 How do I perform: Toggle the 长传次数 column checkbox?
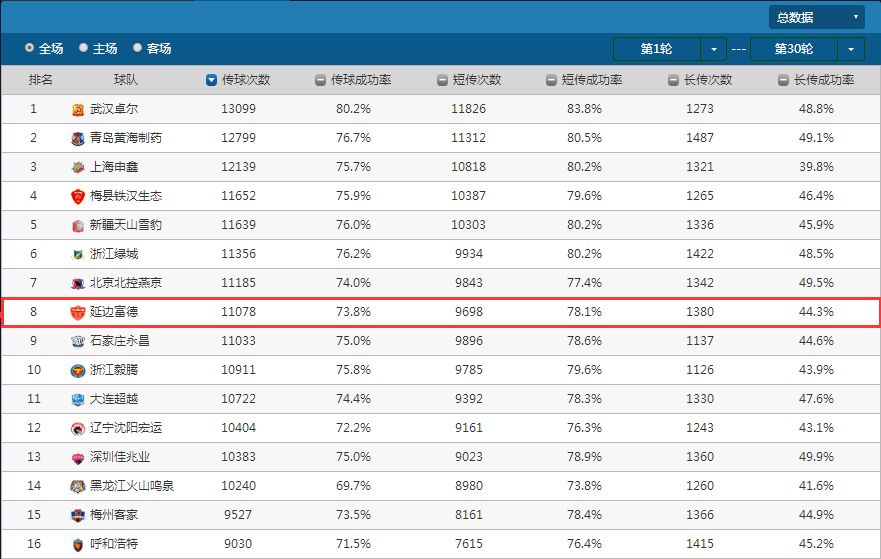tap(673, 80)
